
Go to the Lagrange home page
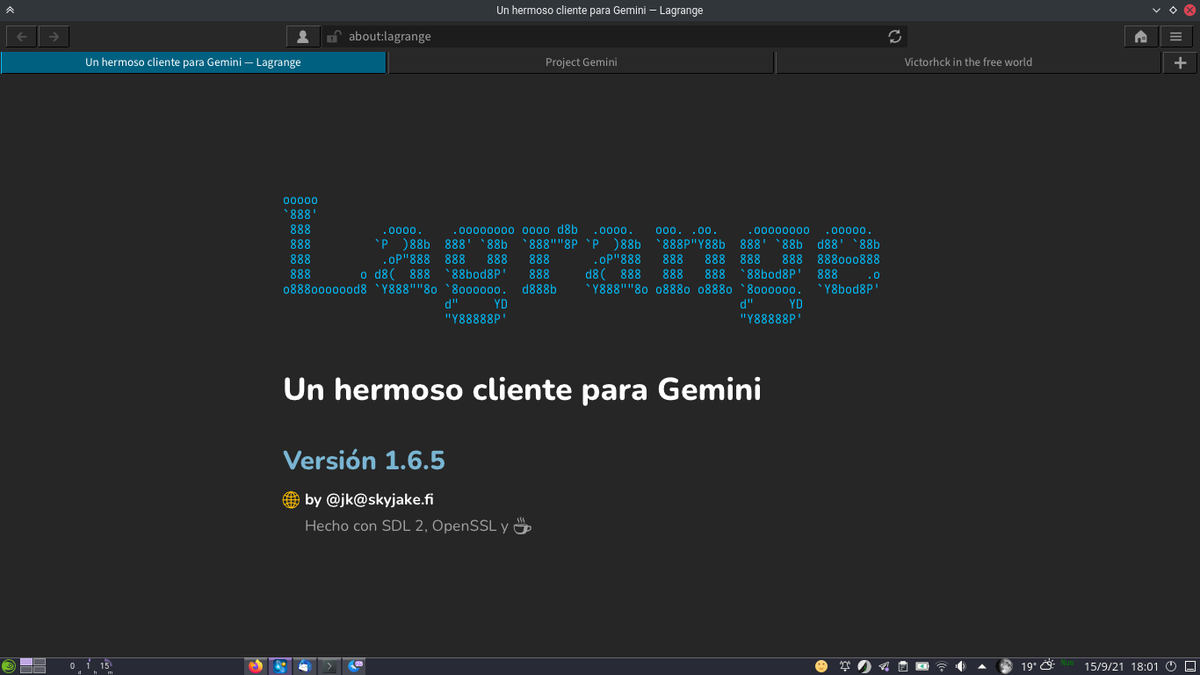[1140, 36]
